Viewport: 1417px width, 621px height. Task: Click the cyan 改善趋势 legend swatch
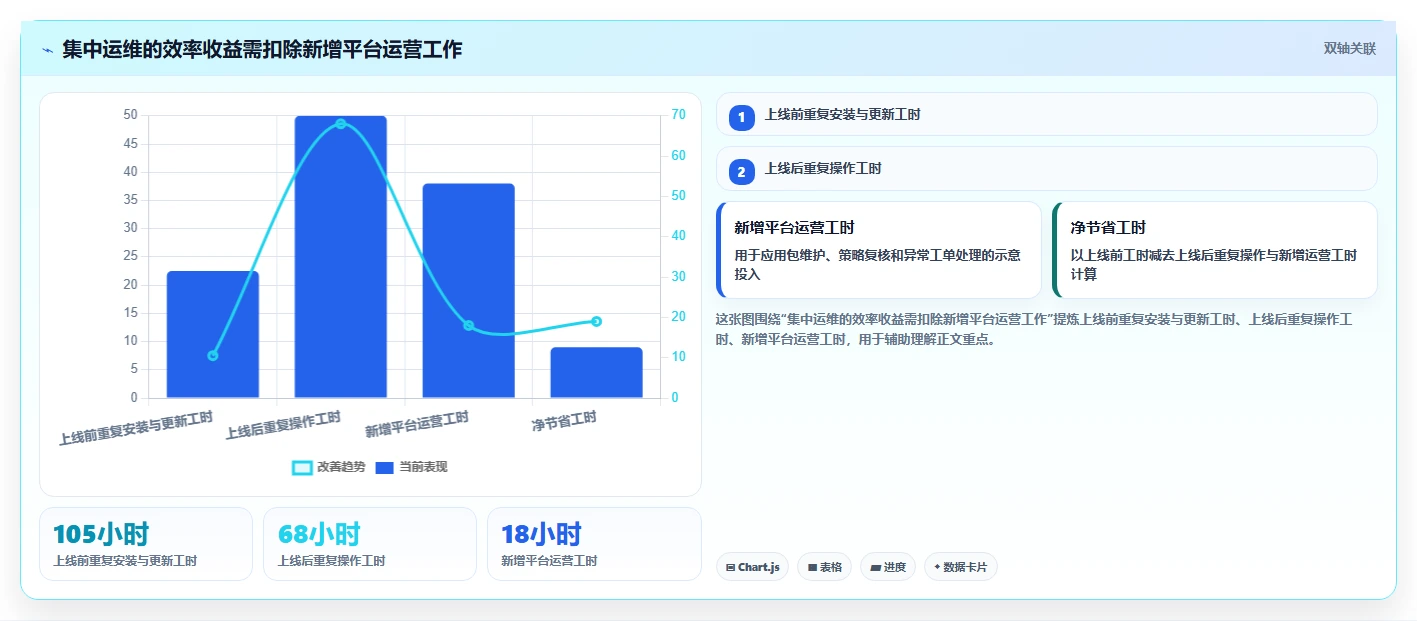coord(302,467)
